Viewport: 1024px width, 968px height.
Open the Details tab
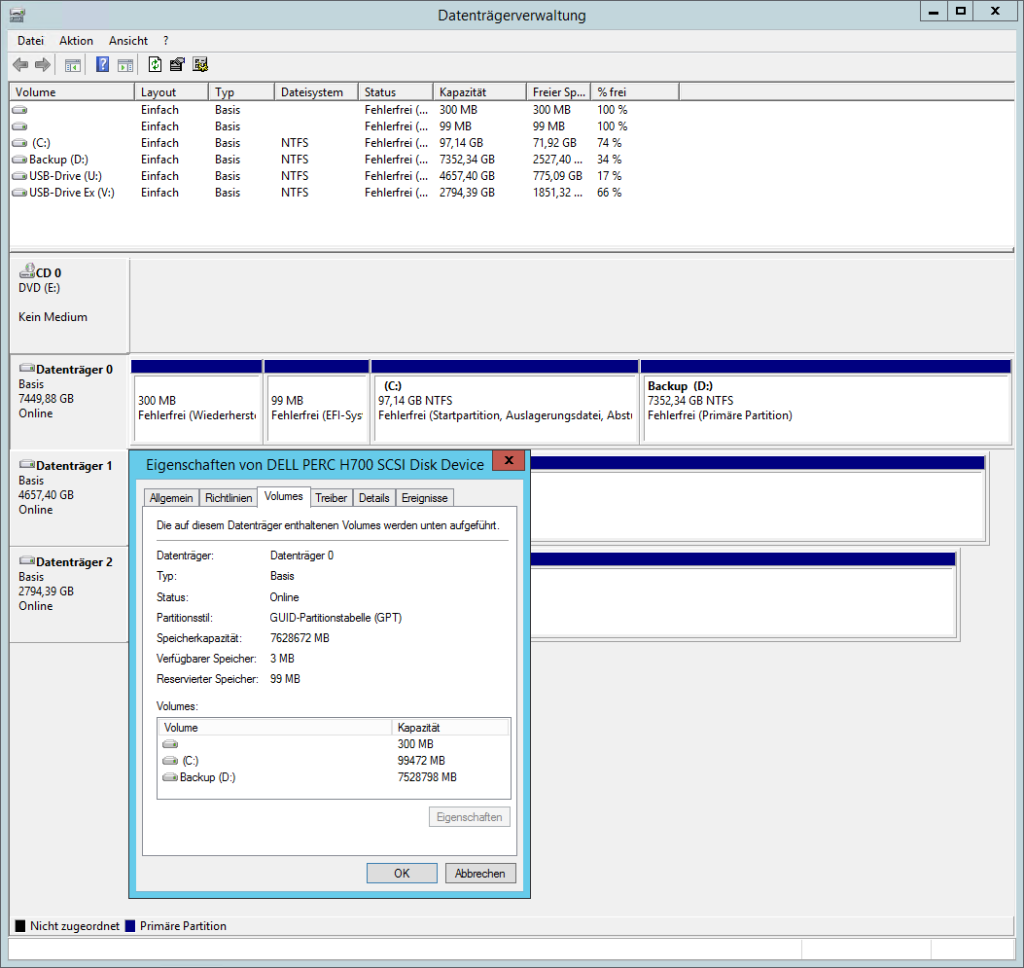374,497
